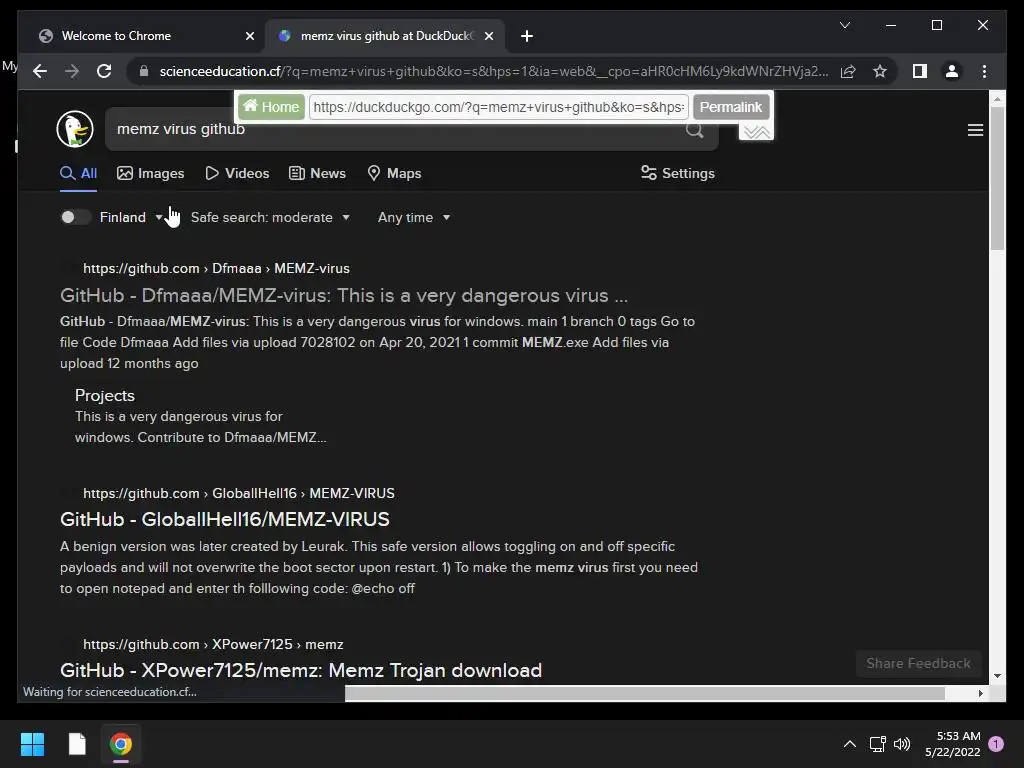Bookmark this page with star icon

point(880,71)
